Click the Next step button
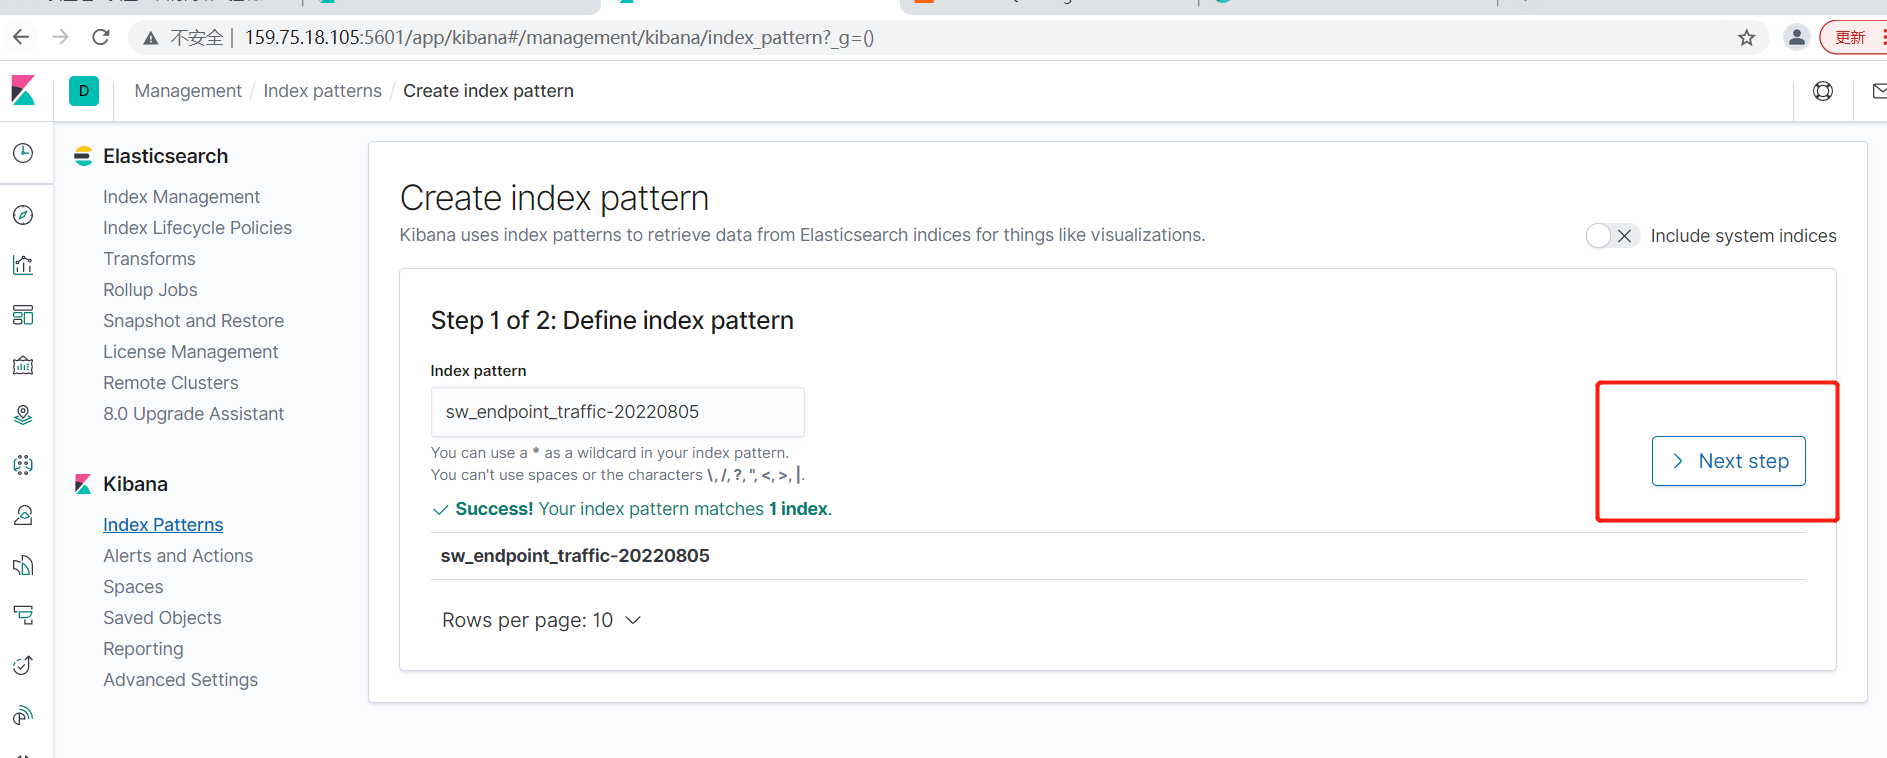This screenshot has width=1887, height=758. click(x=1728, y=461)
